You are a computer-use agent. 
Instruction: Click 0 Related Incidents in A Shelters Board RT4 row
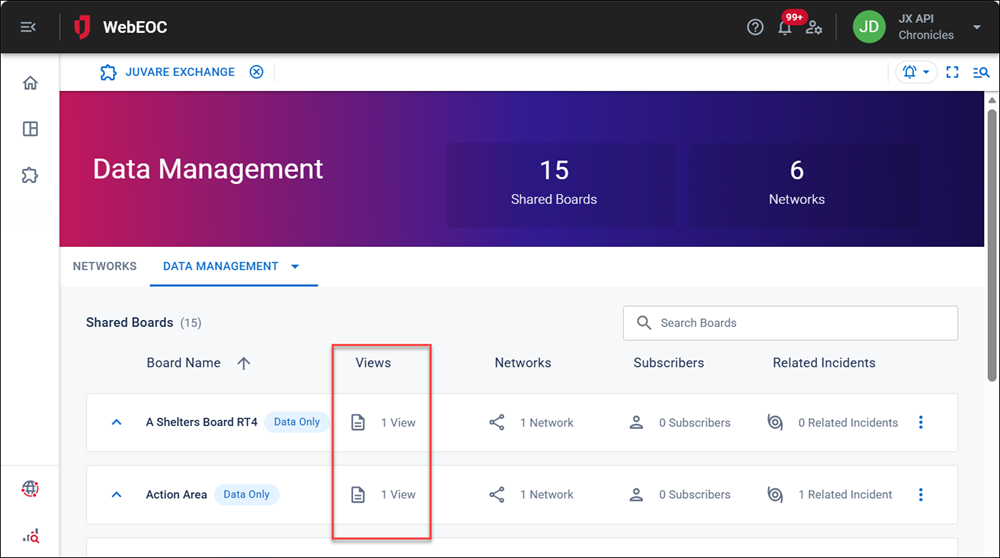[848, 423]
